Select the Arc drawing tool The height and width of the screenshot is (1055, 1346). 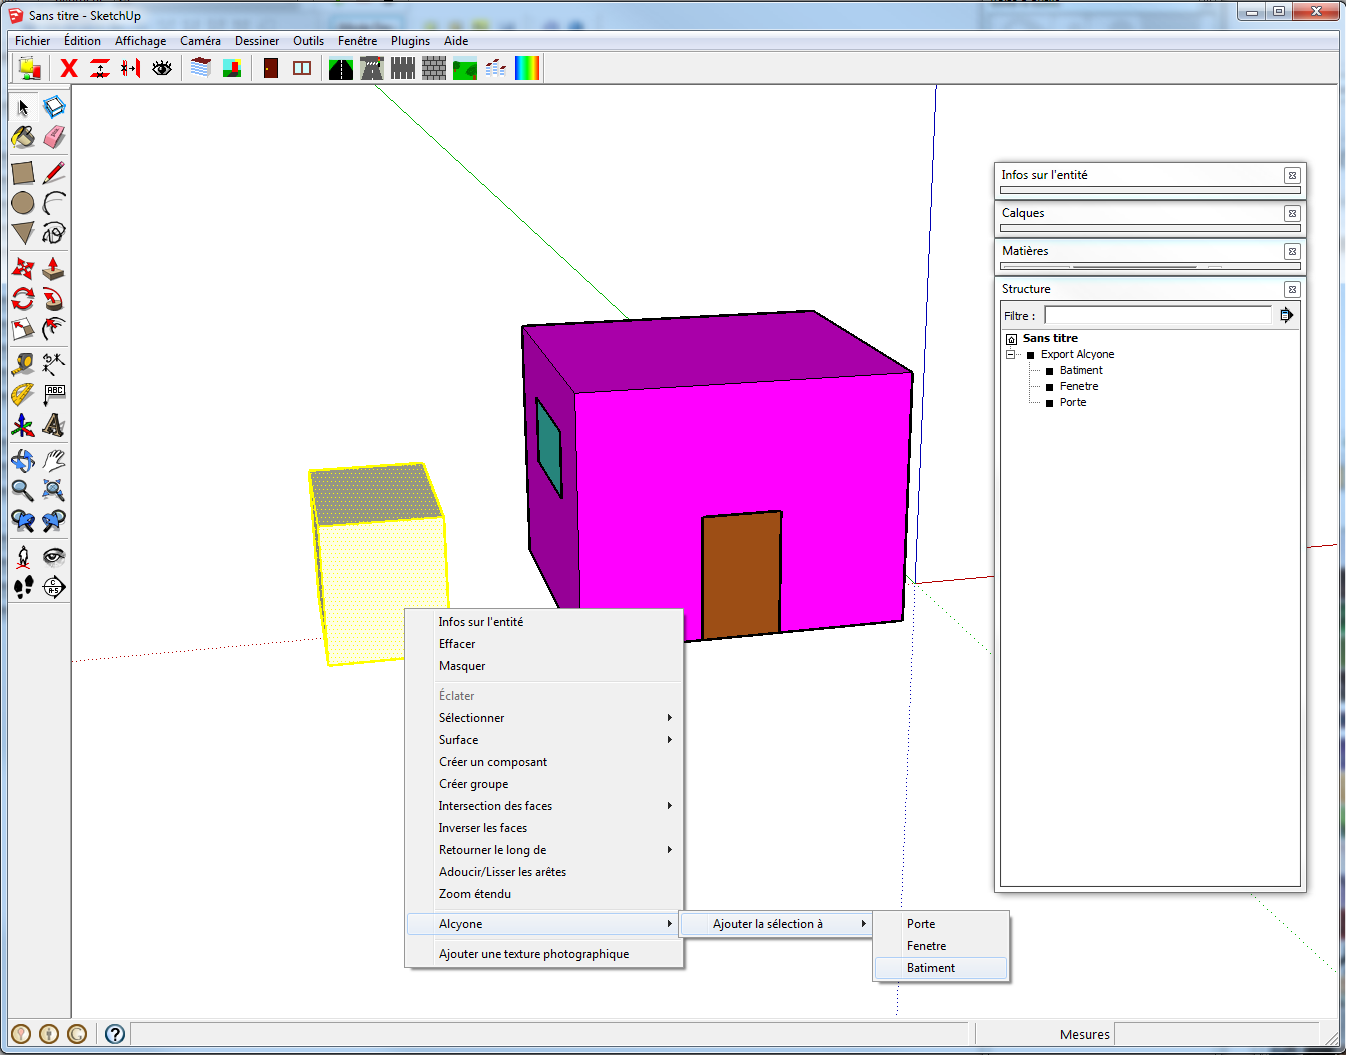pyautogui.click(x=54, y=203)
